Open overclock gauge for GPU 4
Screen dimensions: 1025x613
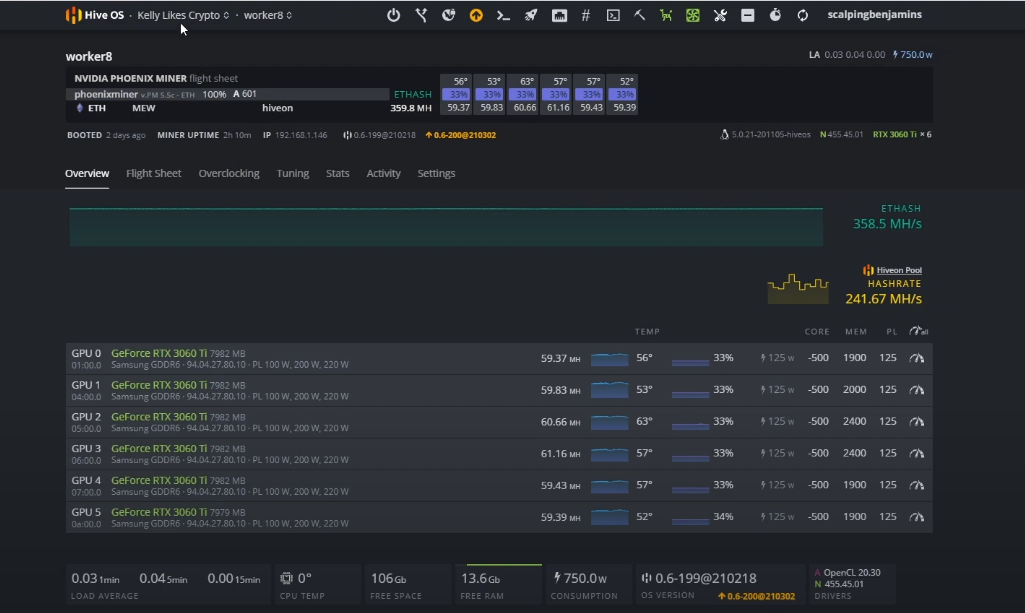(x=916, y=485)
